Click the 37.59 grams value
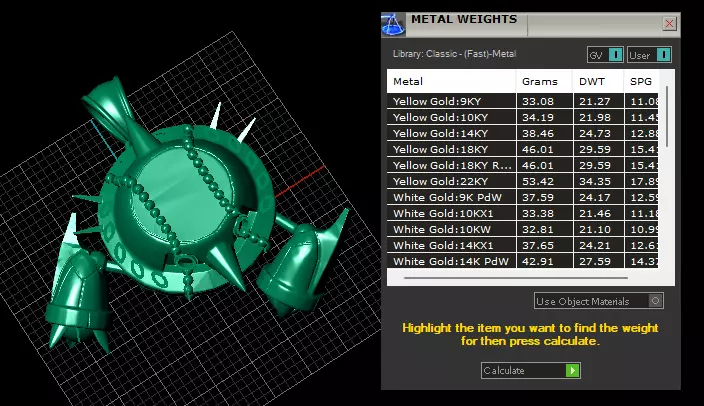This screenshot has height=406, width=704. (x=538, y=198)
